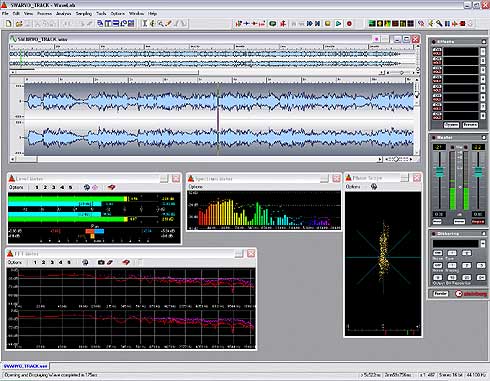Click the blue fast-forward transport icon
Screen dimensions: 490x381
tap(310, 24)
